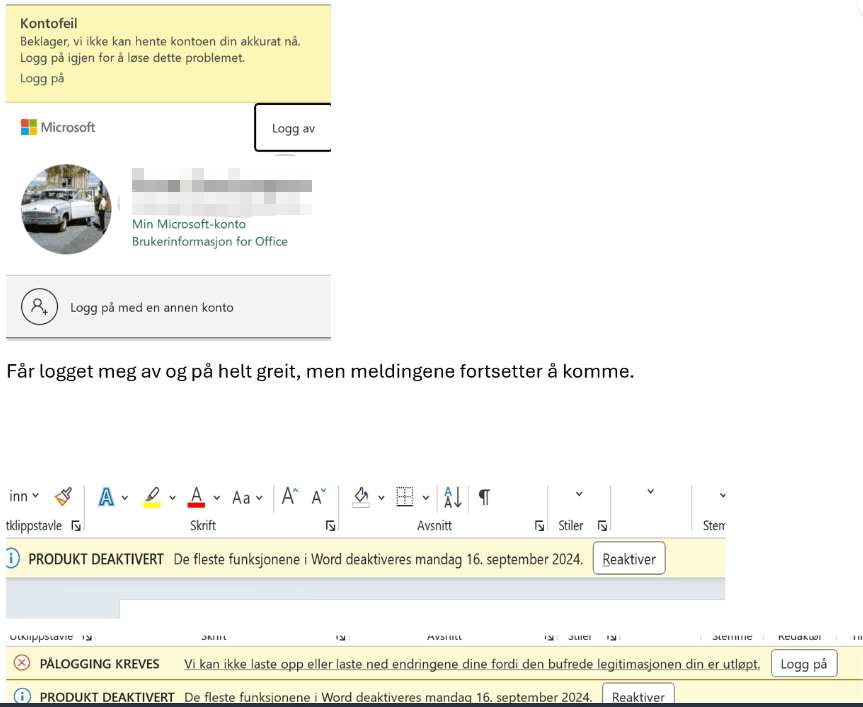863x707 pixels.
Task: Increase font size with the larger A icon
Action: tap(290, 496)
